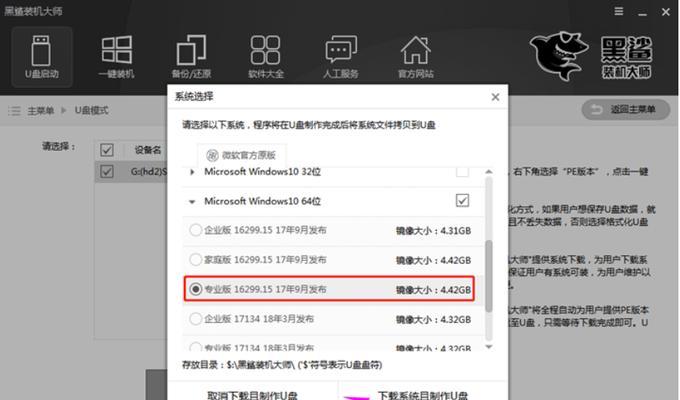Viewport: 680px width, 400px height.
Task: Click 镜像大小：4.31GB text
Action: pyautogui.click(x=433, y=231)
